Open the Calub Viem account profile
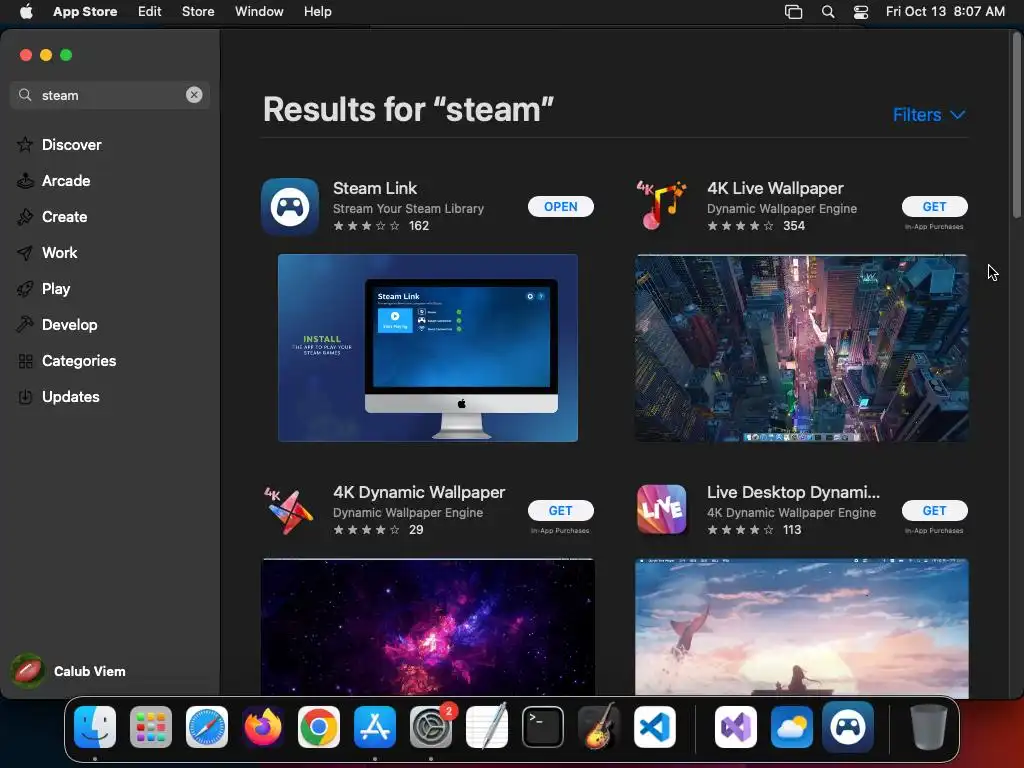This screenshot has width=1024, height=768. pyautogui.click(x=69, y=671)
